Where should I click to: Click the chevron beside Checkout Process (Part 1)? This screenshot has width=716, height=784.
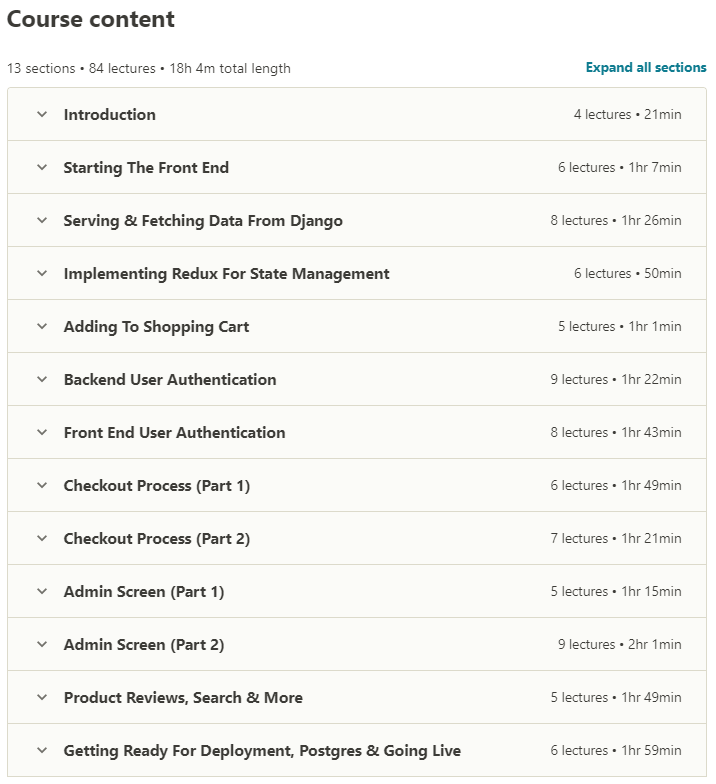42,485
